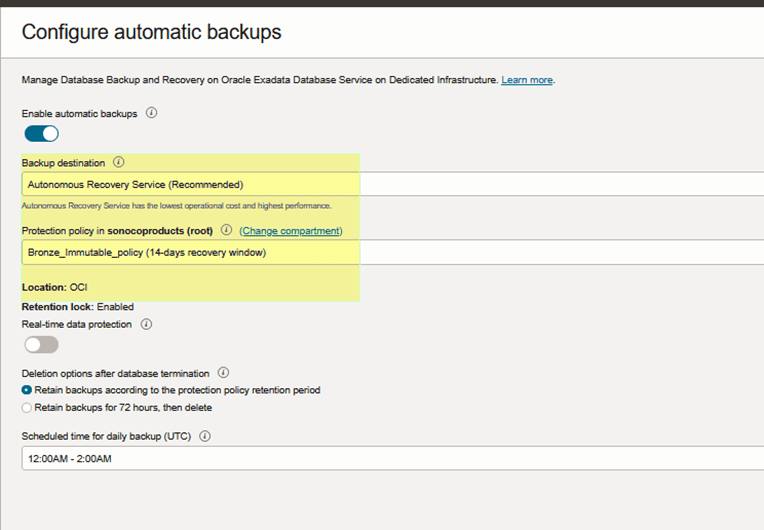Select Retain backups according to protection policy option
Screen dimensions: 764x530
click(x=27, y=390)
